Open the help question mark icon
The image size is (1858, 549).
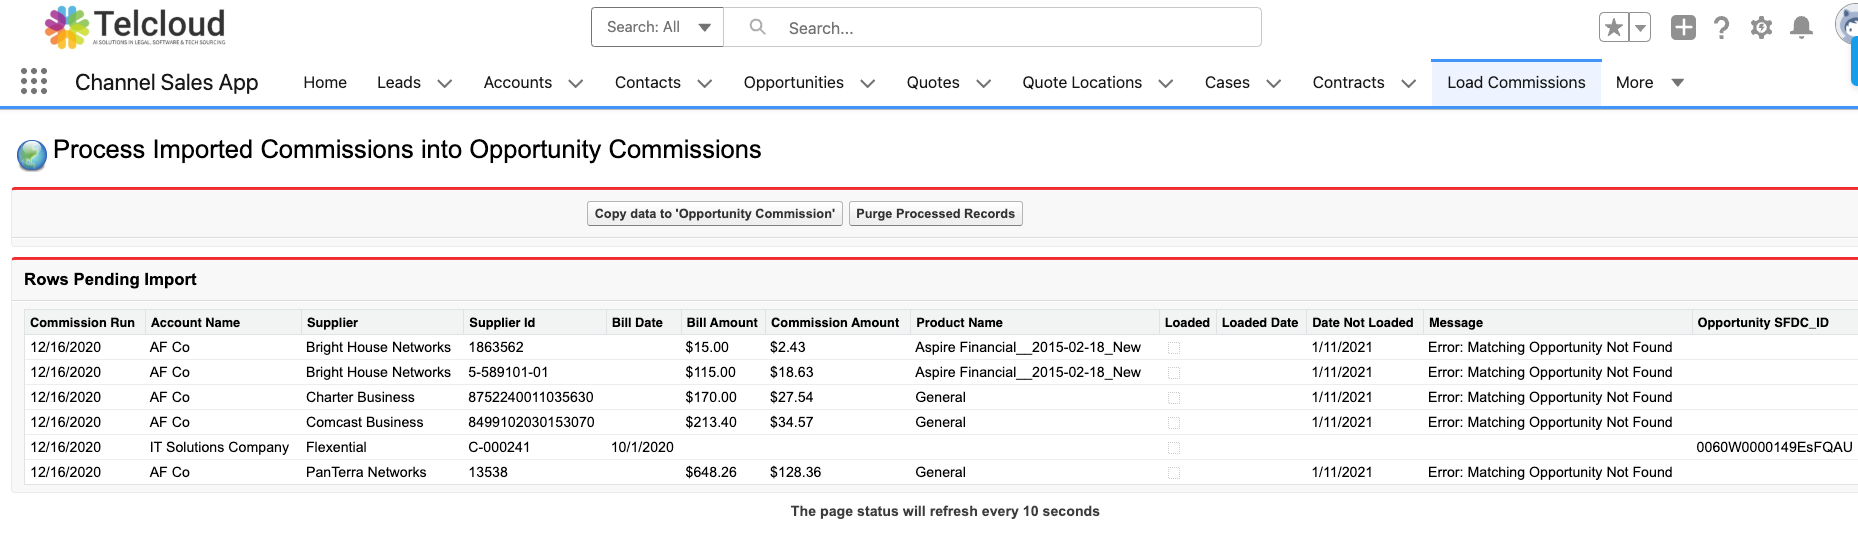click(x=1721, y=28)
